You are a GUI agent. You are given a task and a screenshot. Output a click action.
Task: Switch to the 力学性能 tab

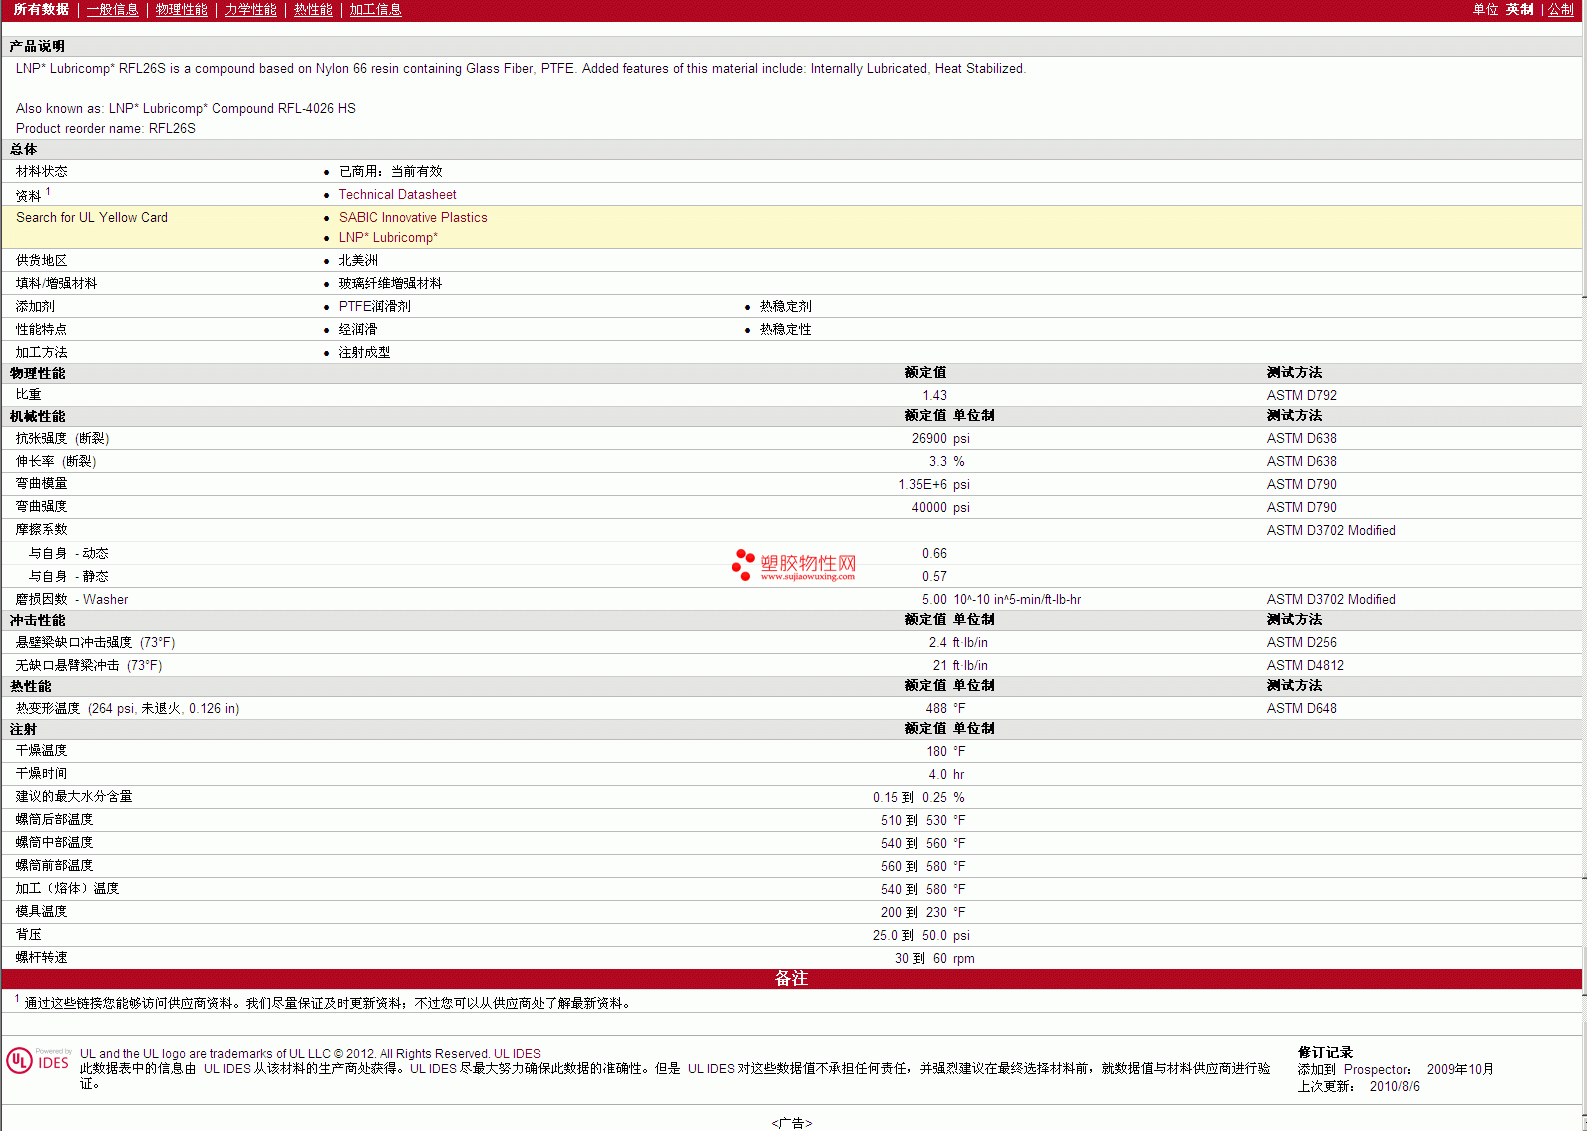(251, 9)
